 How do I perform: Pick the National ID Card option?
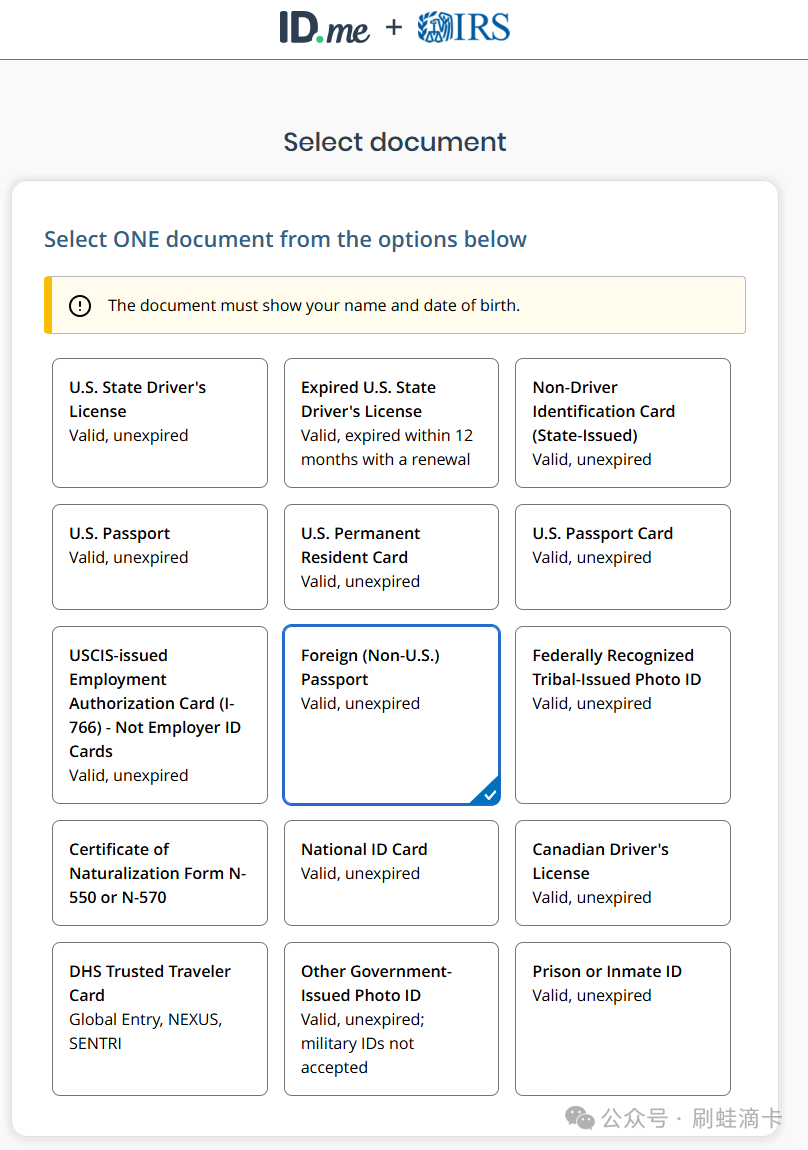coord(392,873)
